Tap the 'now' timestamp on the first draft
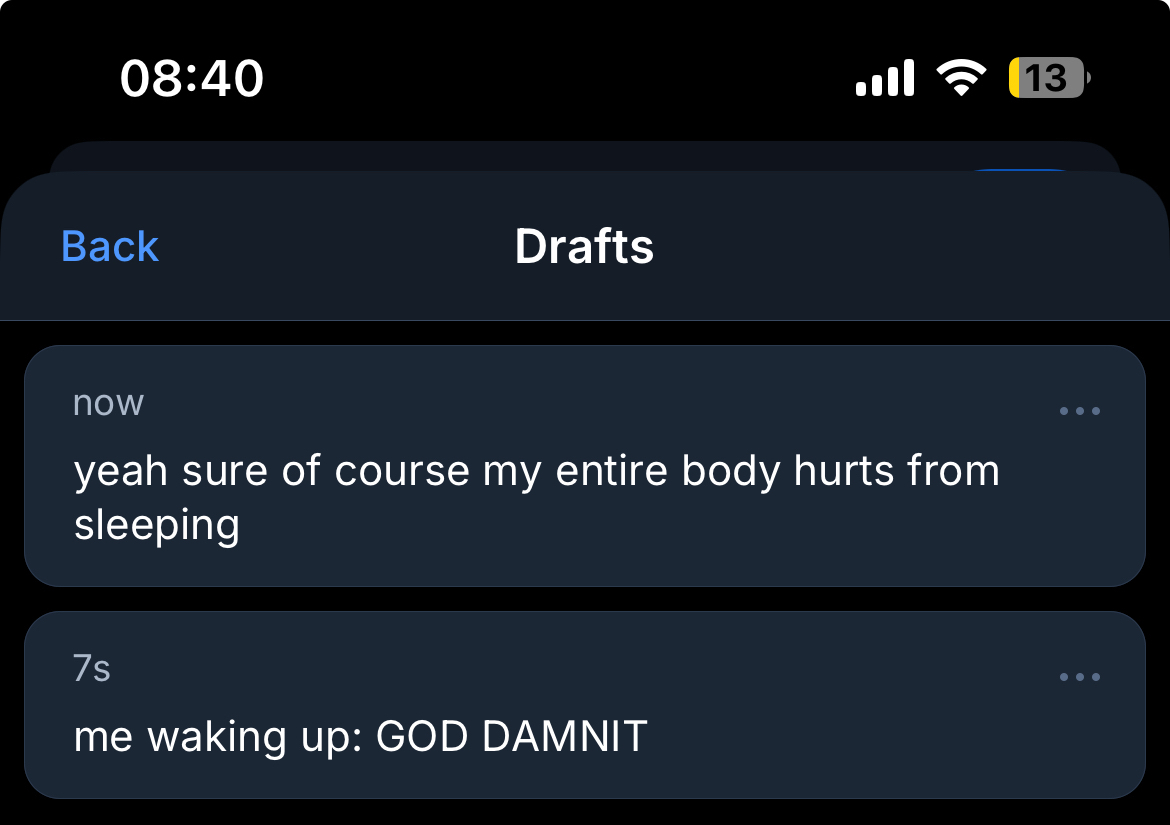Image resolution: width=1170 pixels, height=825 pixels. 108,402
